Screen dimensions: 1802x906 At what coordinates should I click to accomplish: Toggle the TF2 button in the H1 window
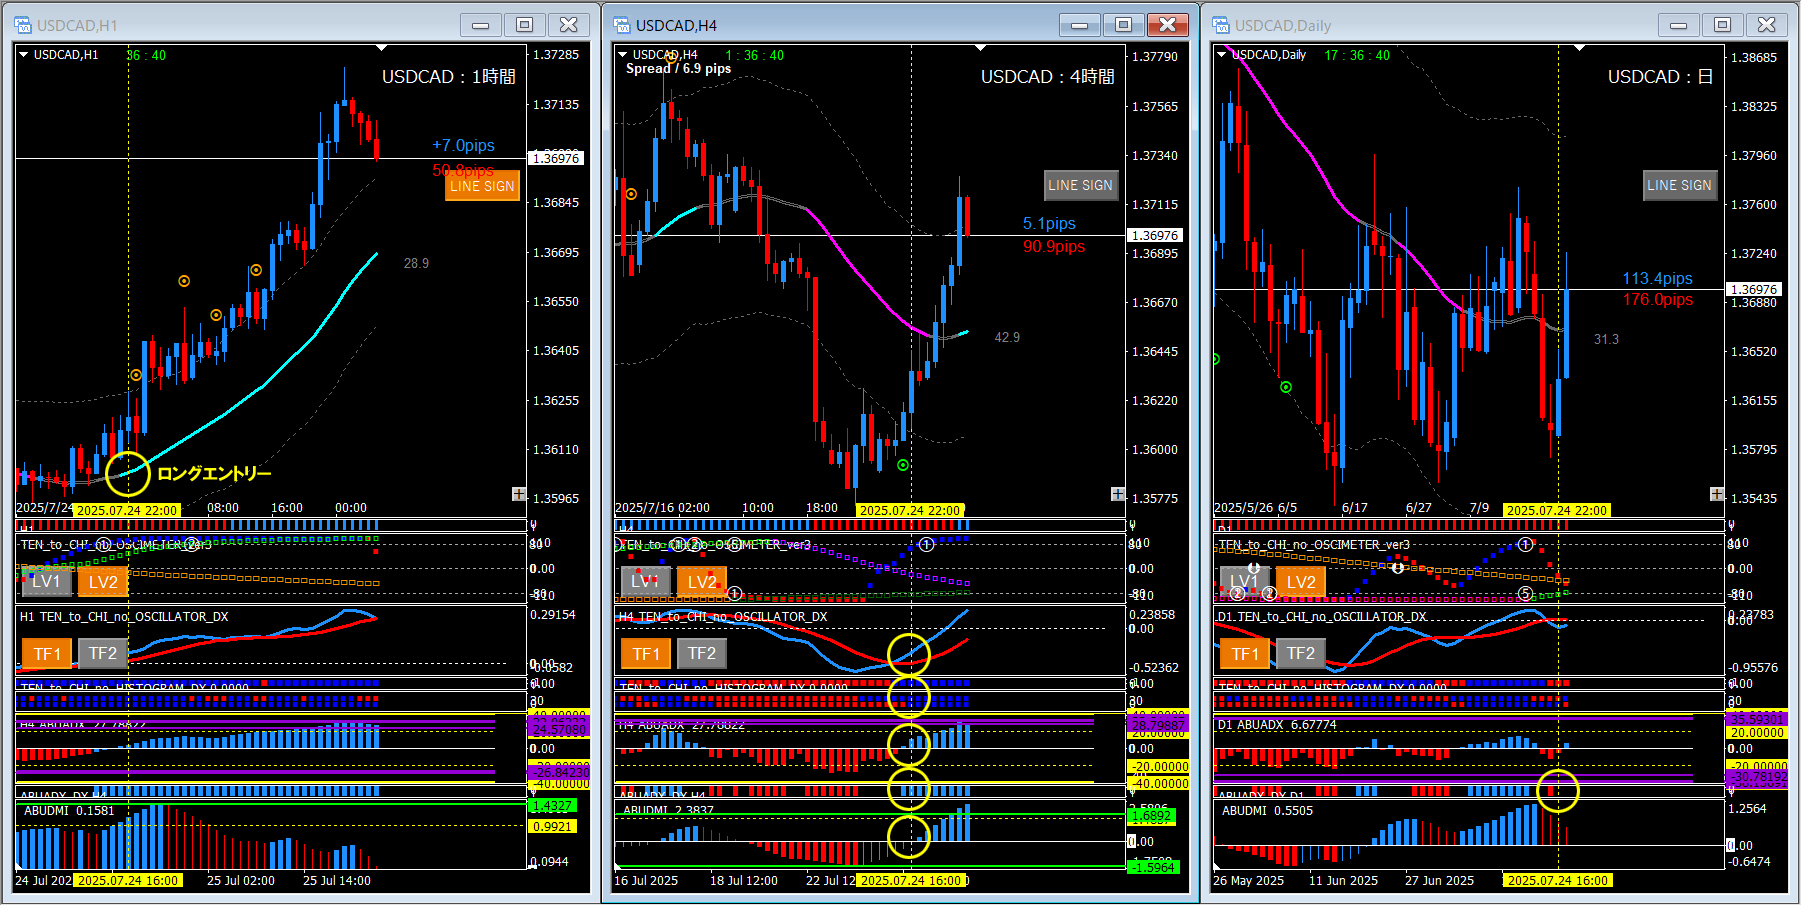103,654
